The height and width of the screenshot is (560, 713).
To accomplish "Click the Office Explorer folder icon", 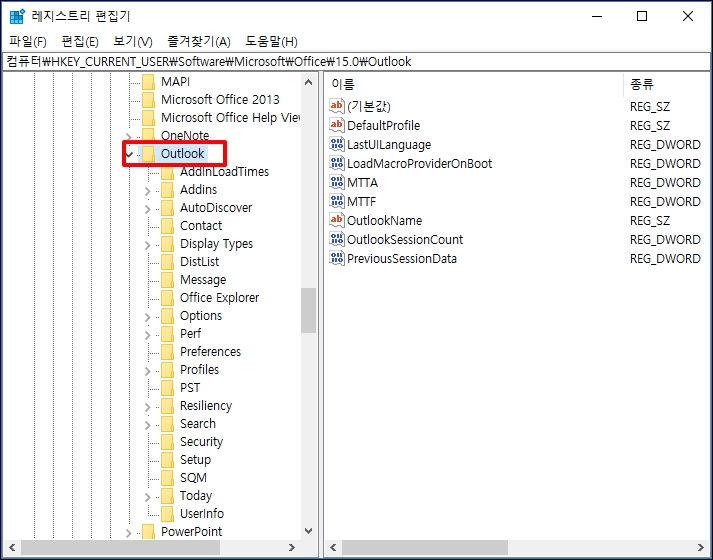I will tap(167, 298).
